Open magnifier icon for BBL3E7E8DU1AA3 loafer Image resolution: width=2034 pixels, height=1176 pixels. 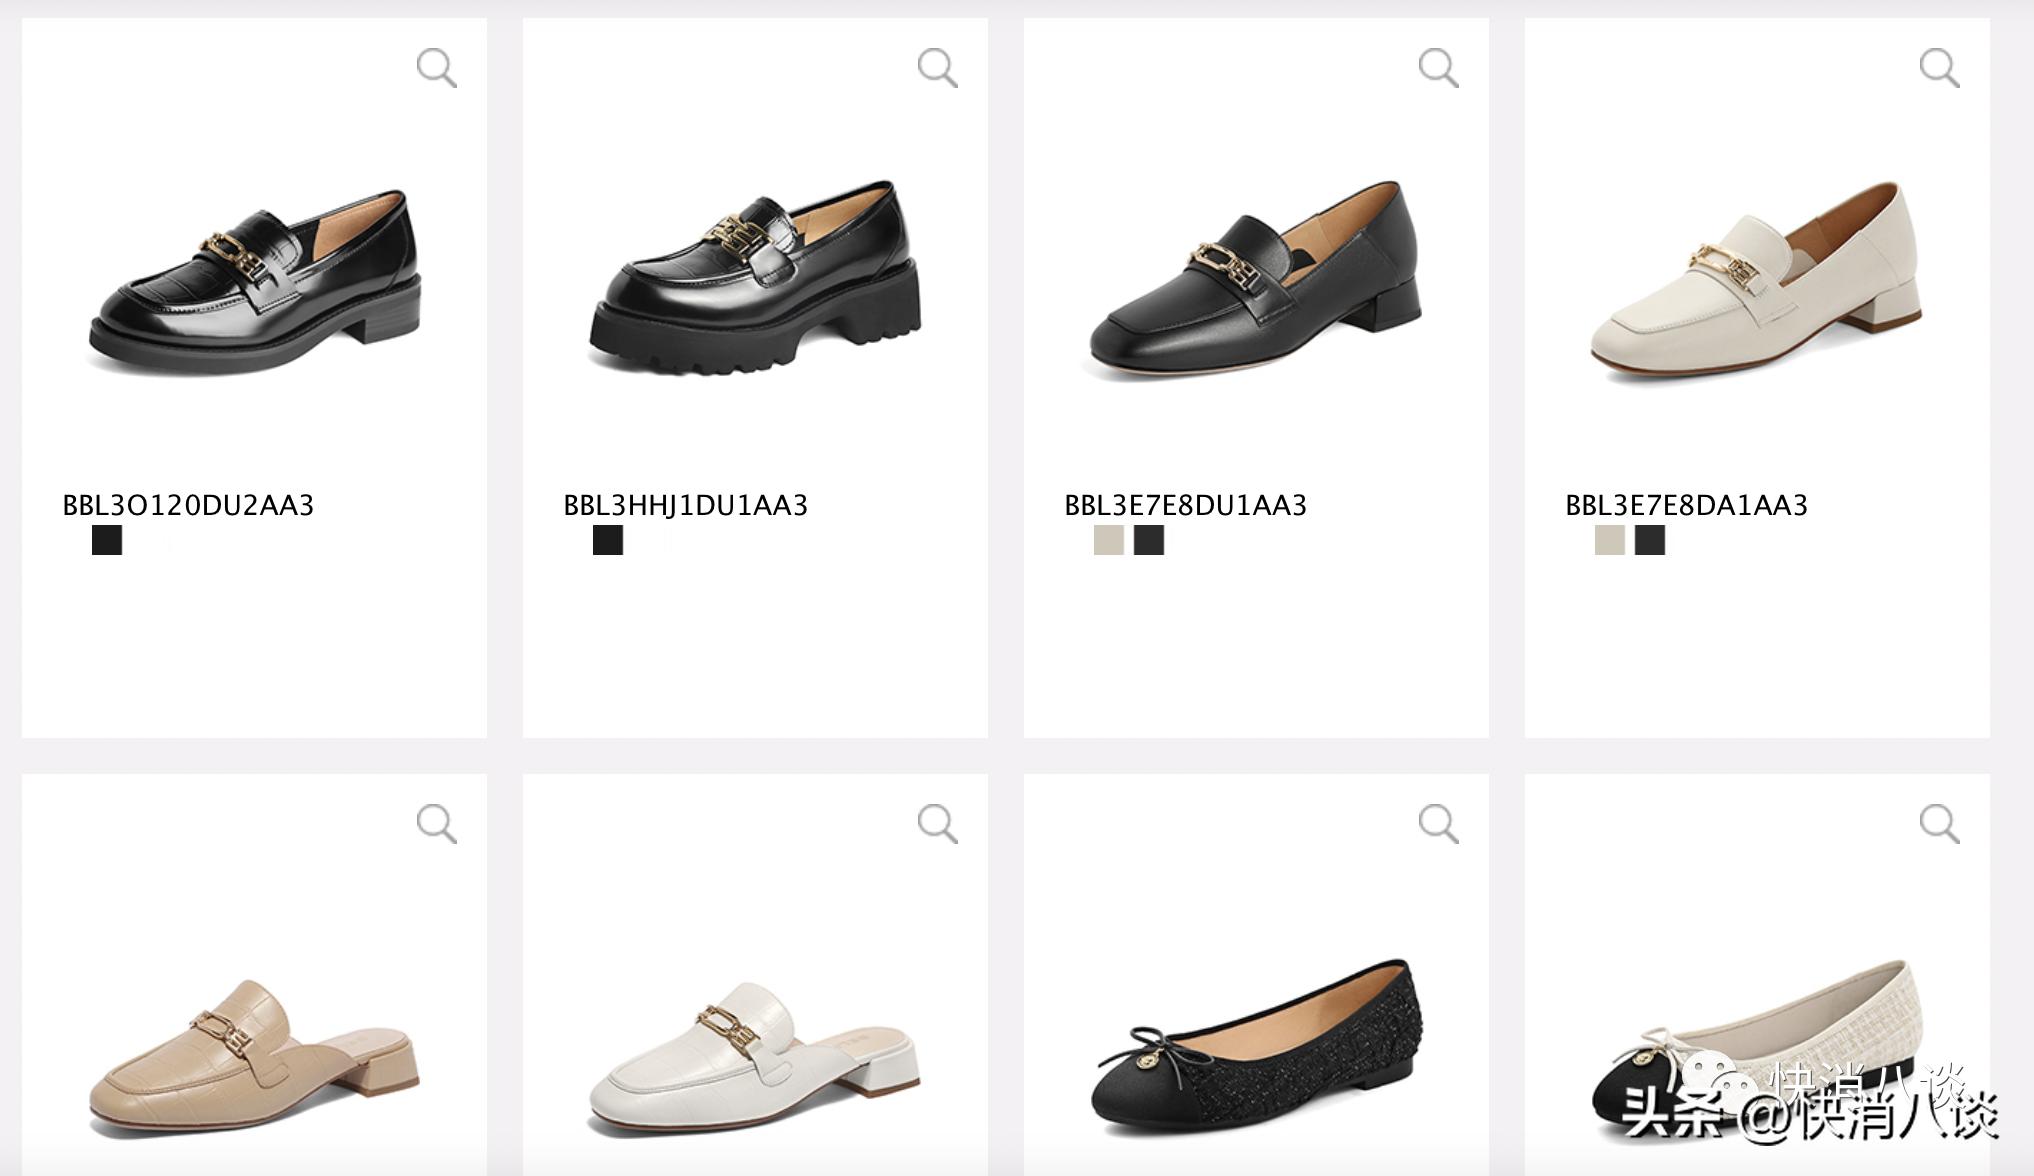click(x=1438, y=68)
